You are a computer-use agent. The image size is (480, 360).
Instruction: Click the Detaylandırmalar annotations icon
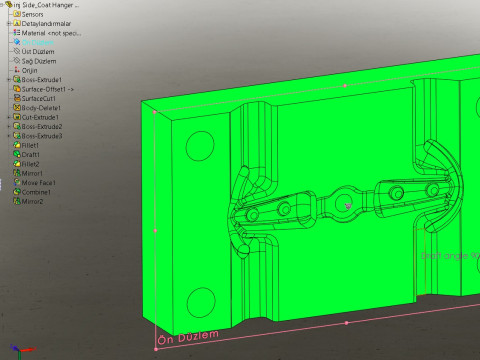pos(17,23)
